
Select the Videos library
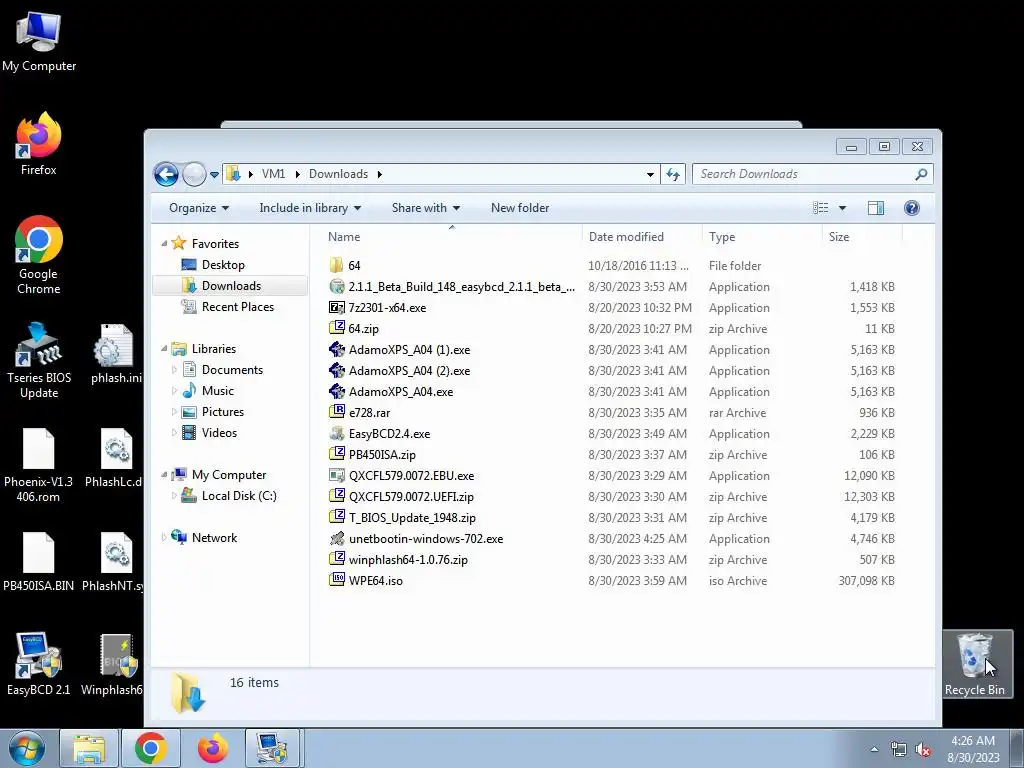[x=219, y=432]
